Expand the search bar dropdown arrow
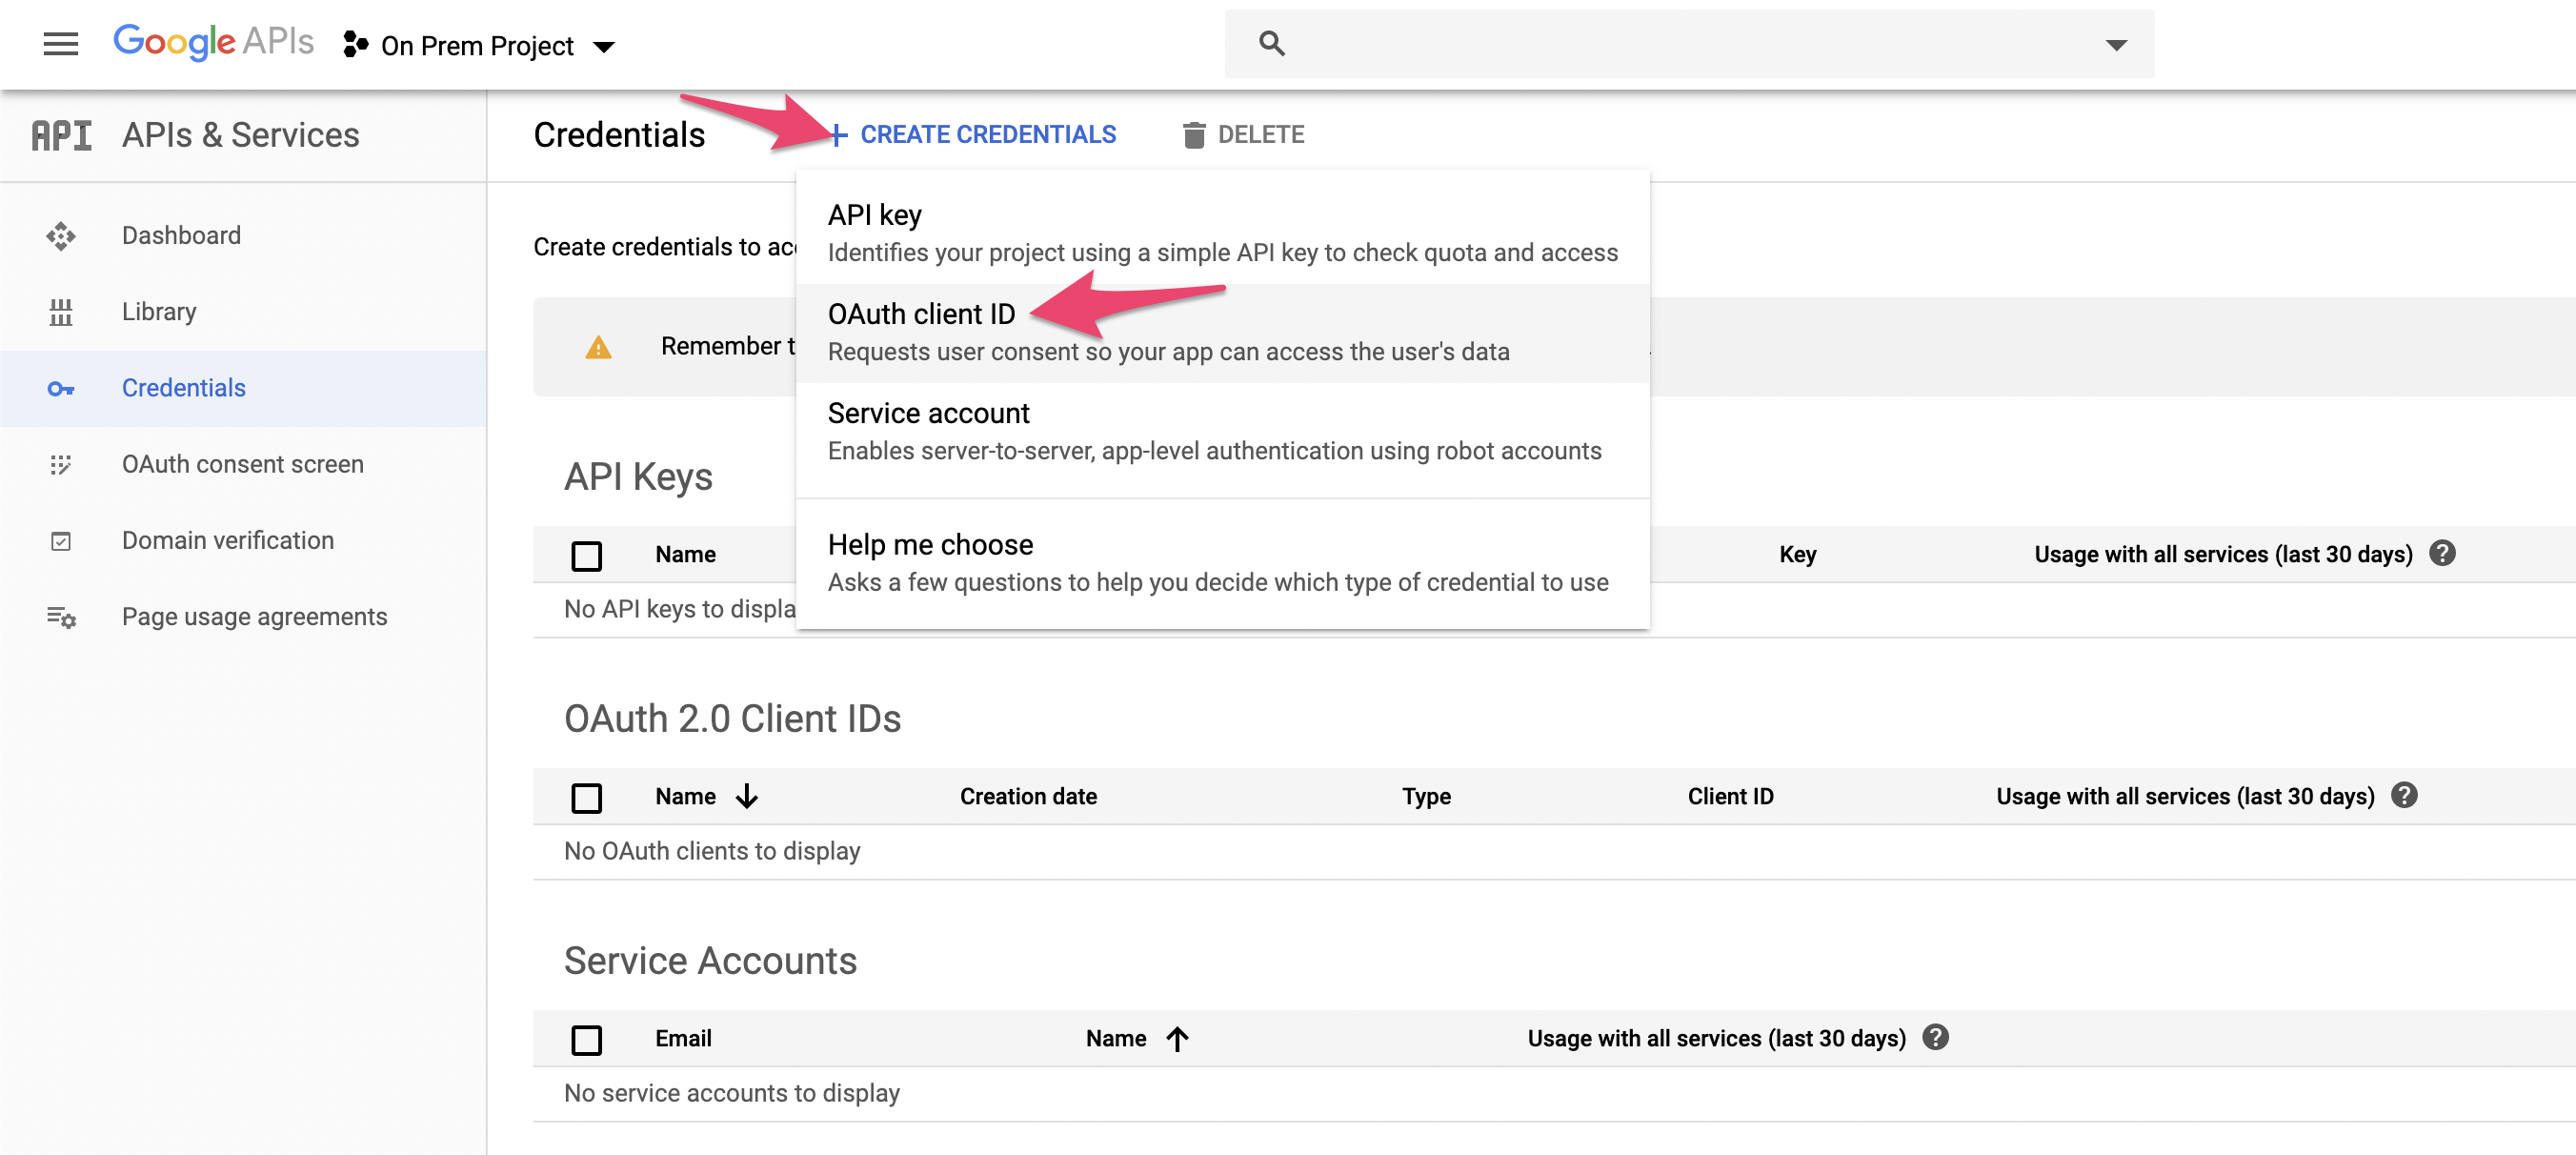 (2116, 45)
